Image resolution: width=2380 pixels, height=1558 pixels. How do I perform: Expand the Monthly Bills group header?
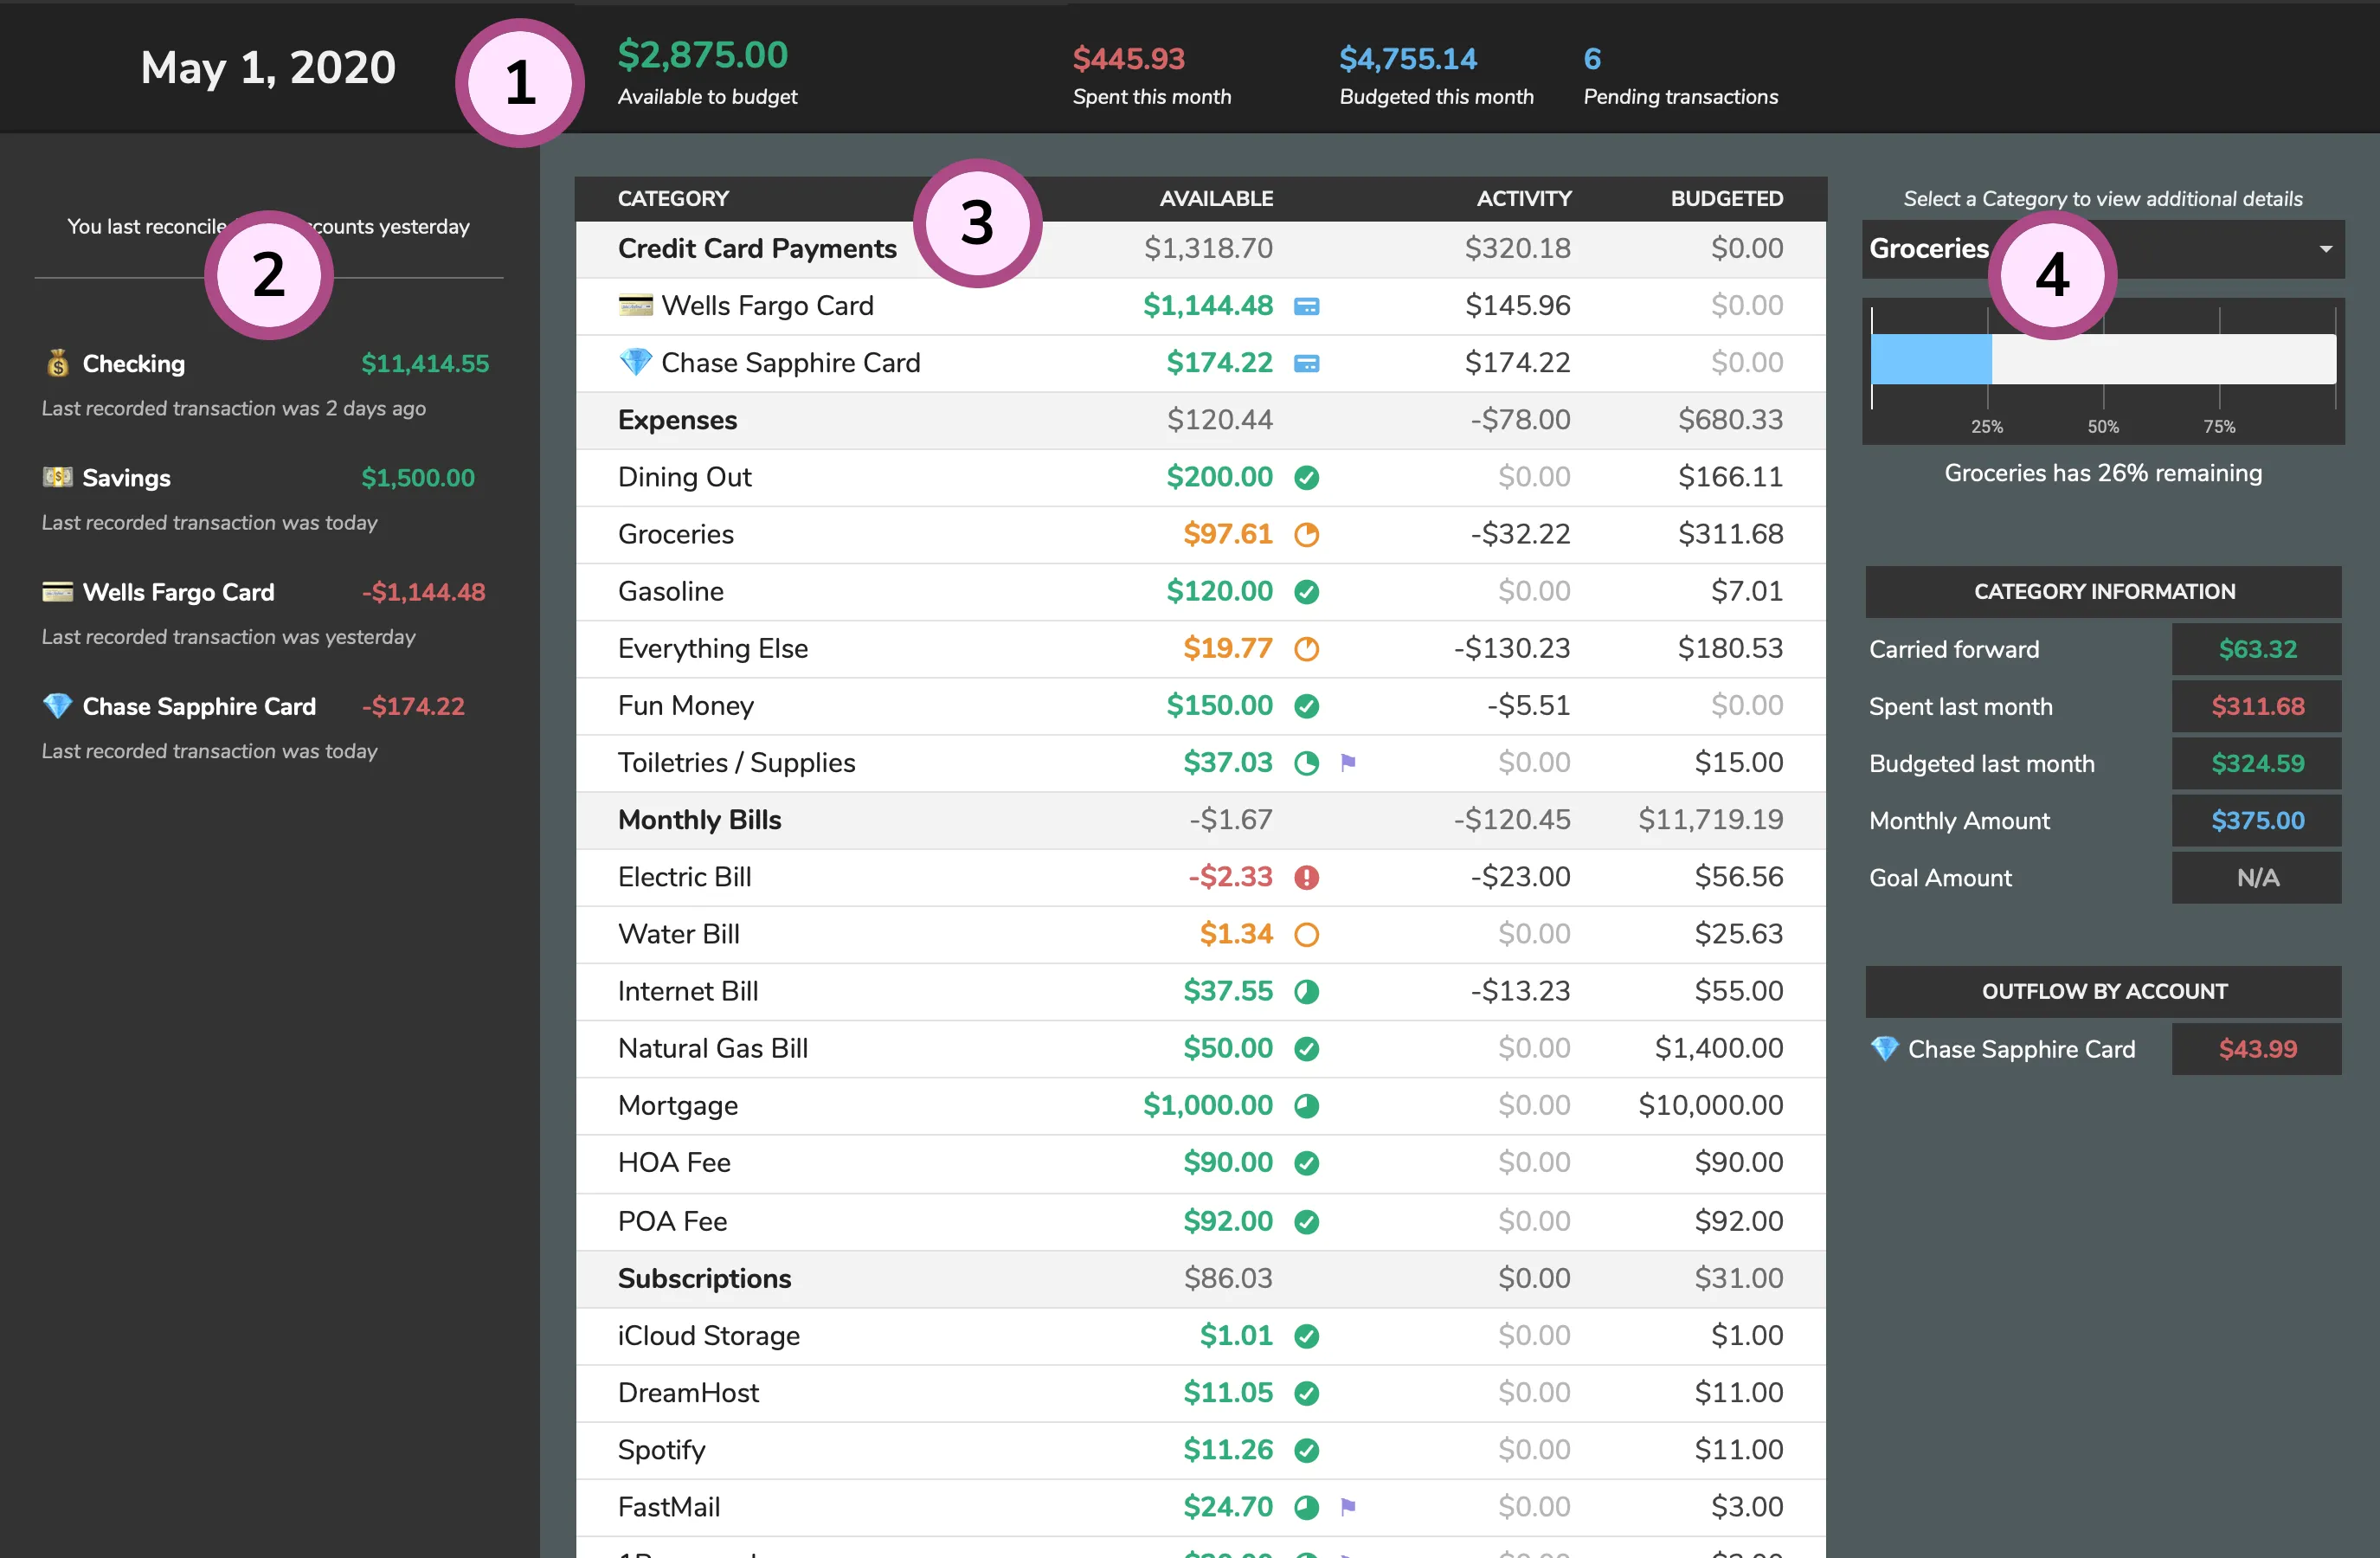[x=699, y=819]
